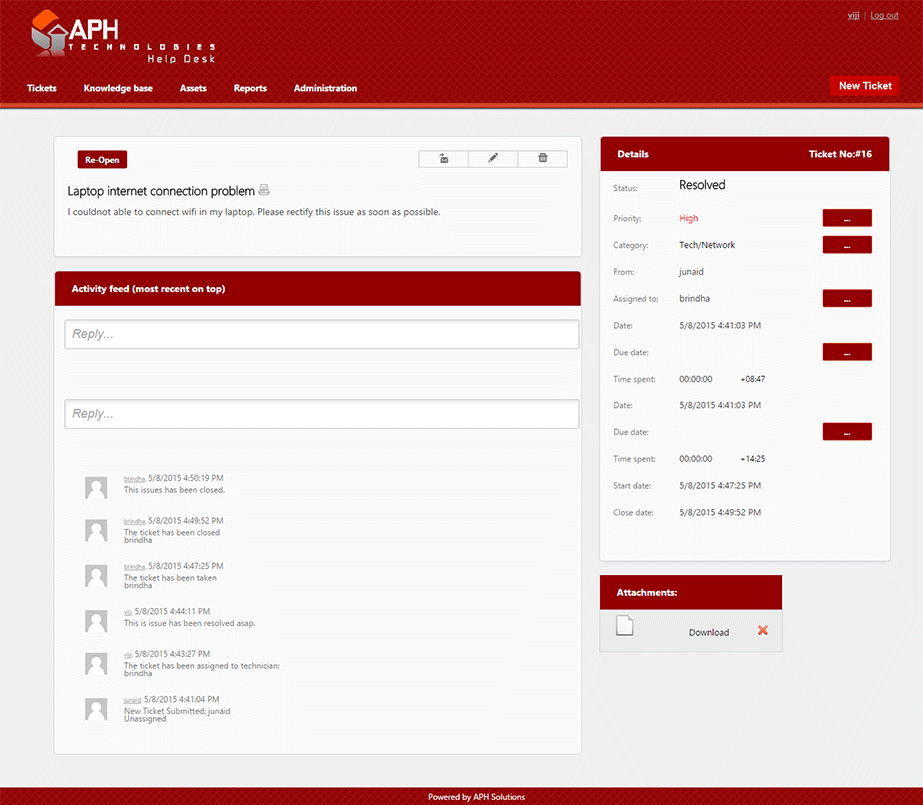Click brindha's avatar on the topmost activity entry
Screen dimensions: 923x805
(x=96, y=487)
